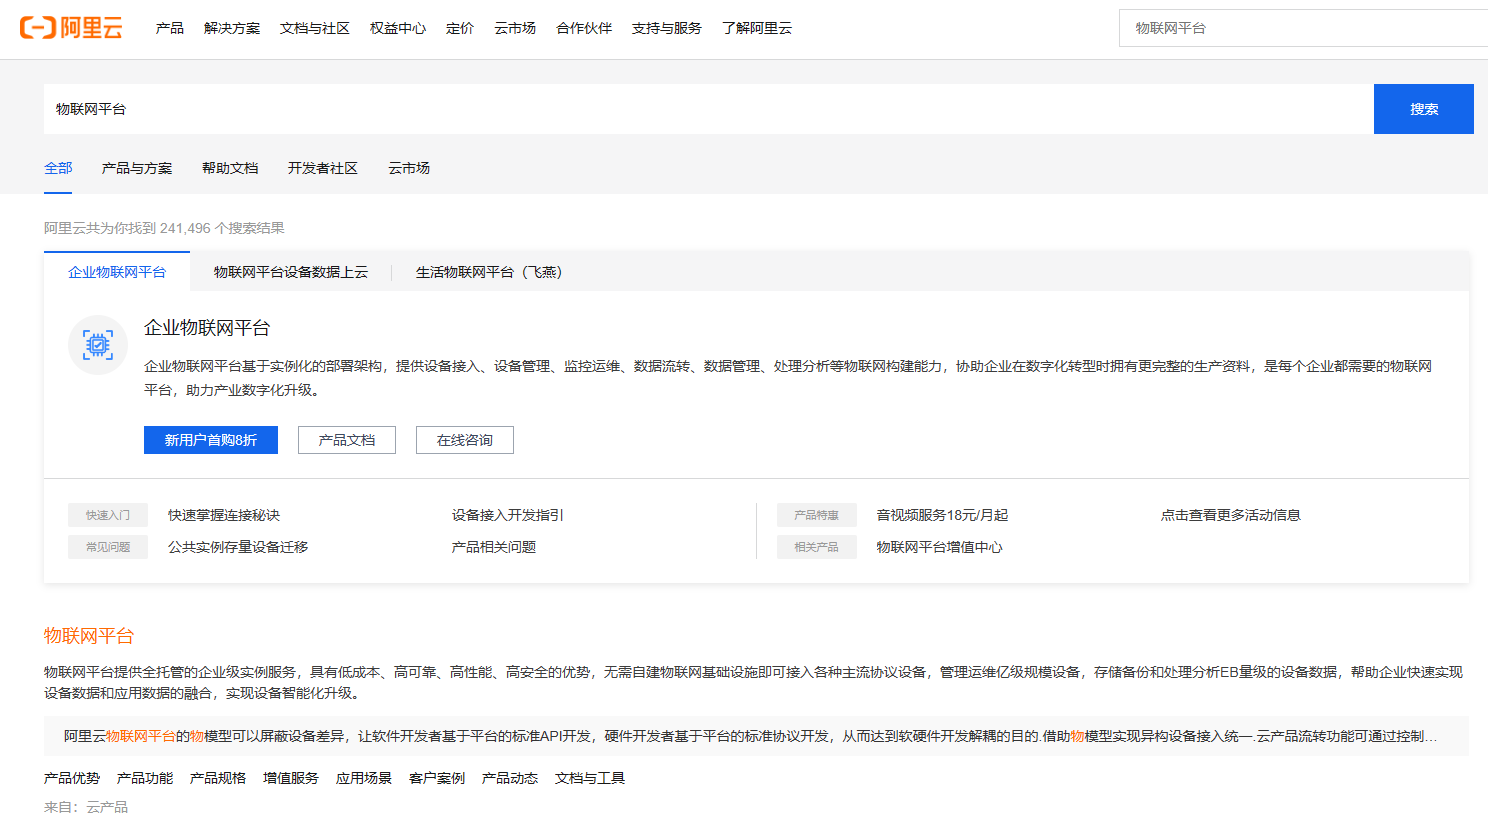Focus the top header search box
Image resolution: width=1488 pixels, height=826 pixels.
[1303, 28]
